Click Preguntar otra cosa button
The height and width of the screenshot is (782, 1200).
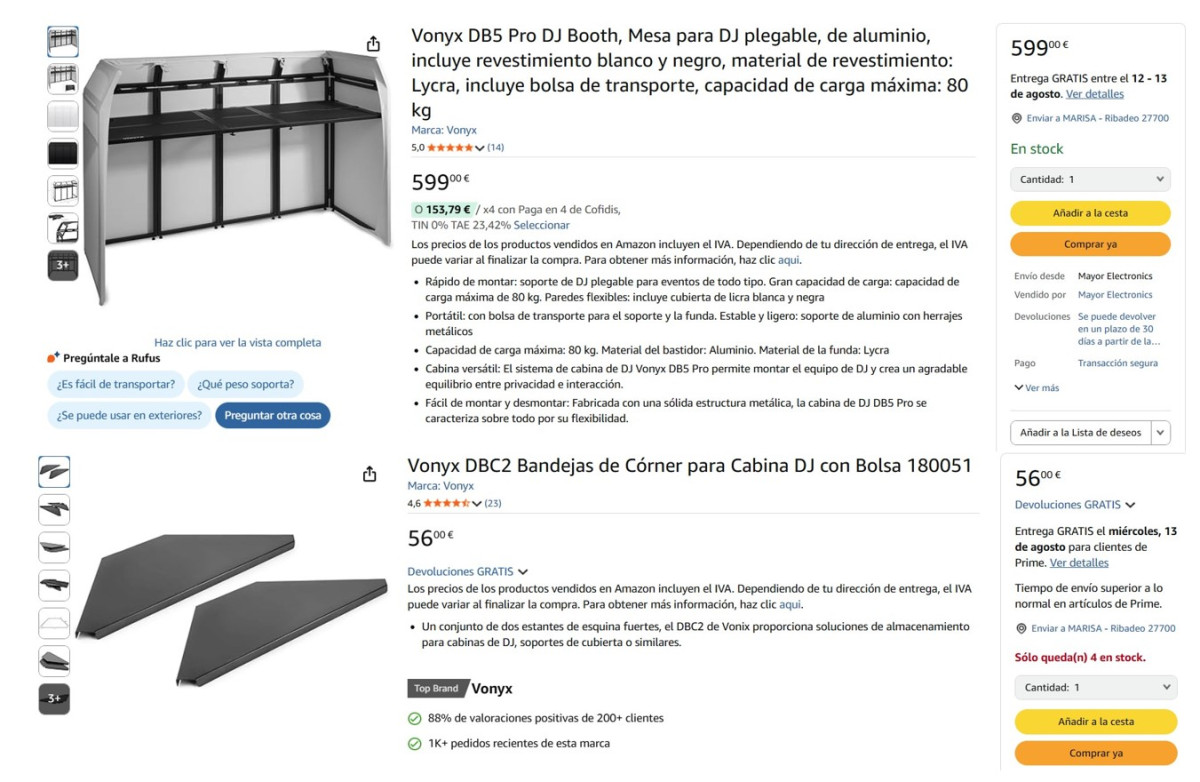[x=273, y=415]
